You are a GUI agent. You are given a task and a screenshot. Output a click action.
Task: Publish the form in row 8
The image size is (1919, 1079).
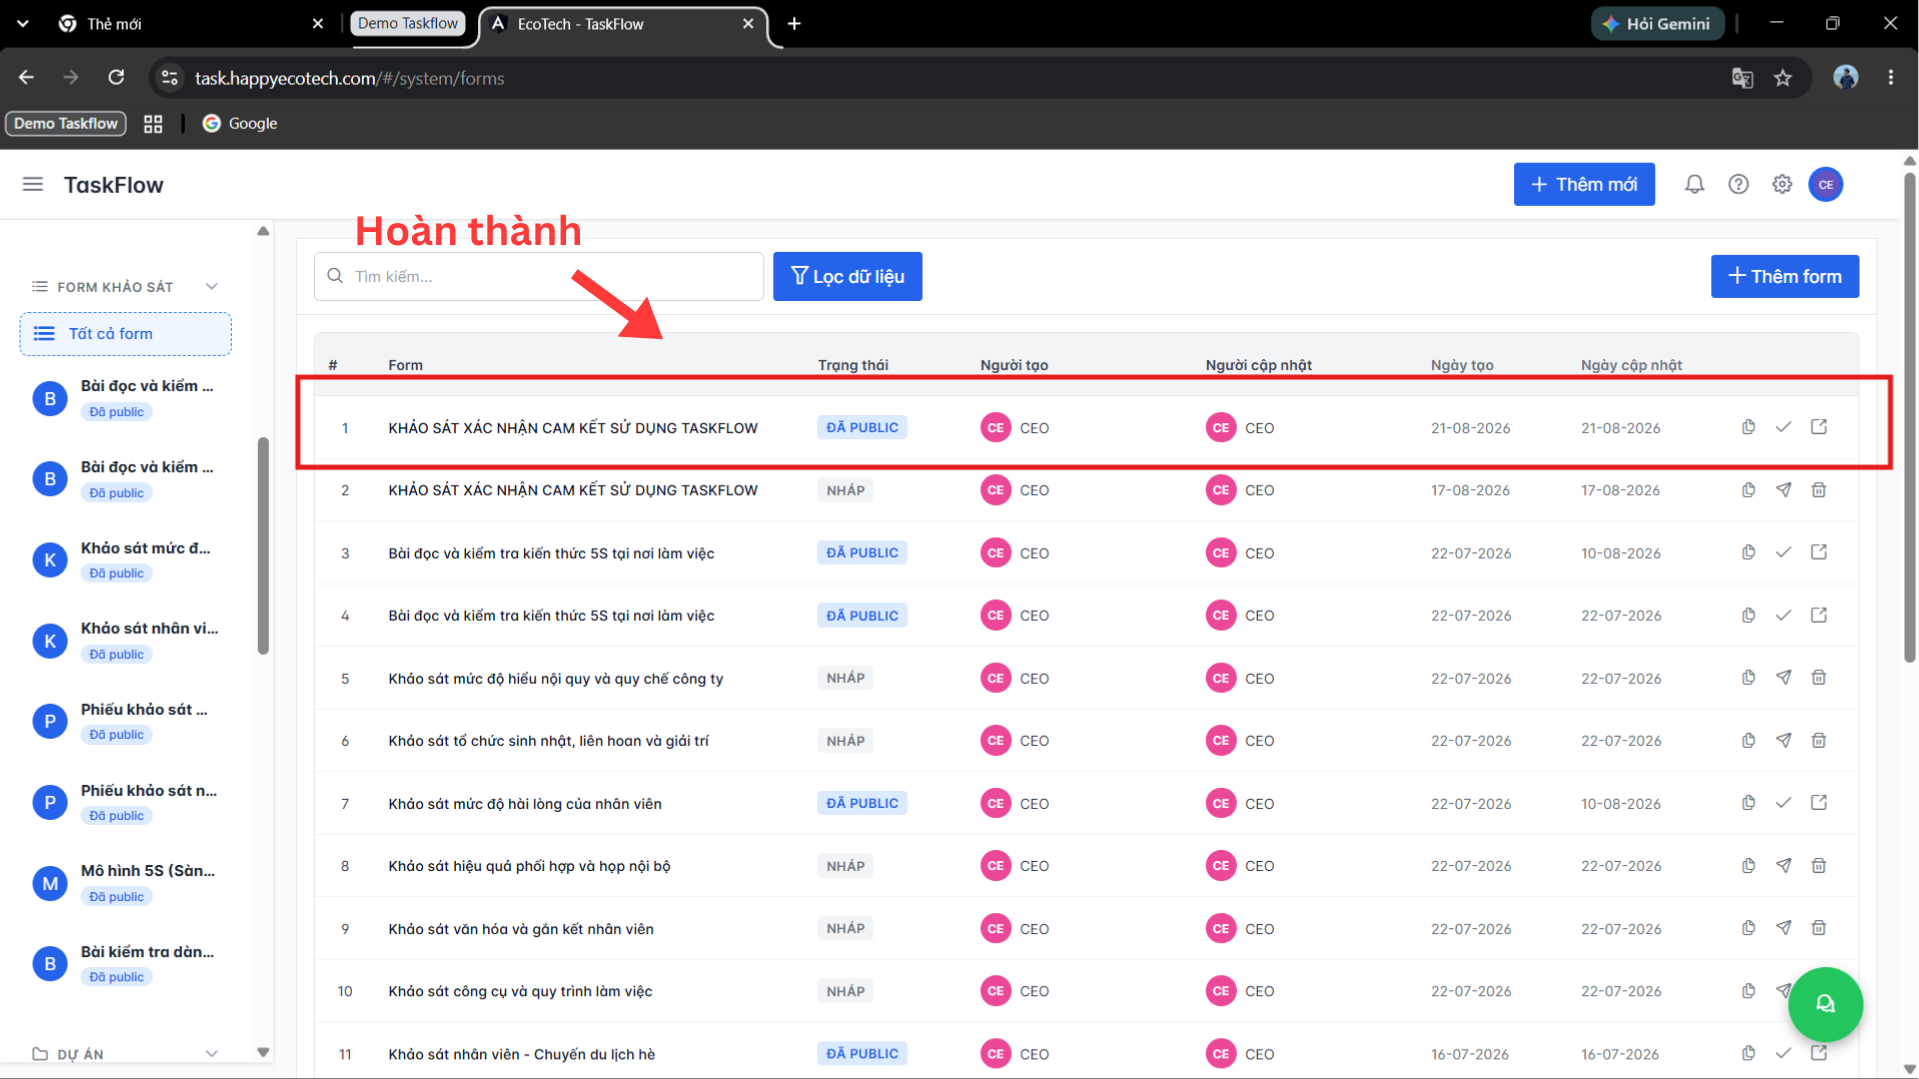(1783, 866)
